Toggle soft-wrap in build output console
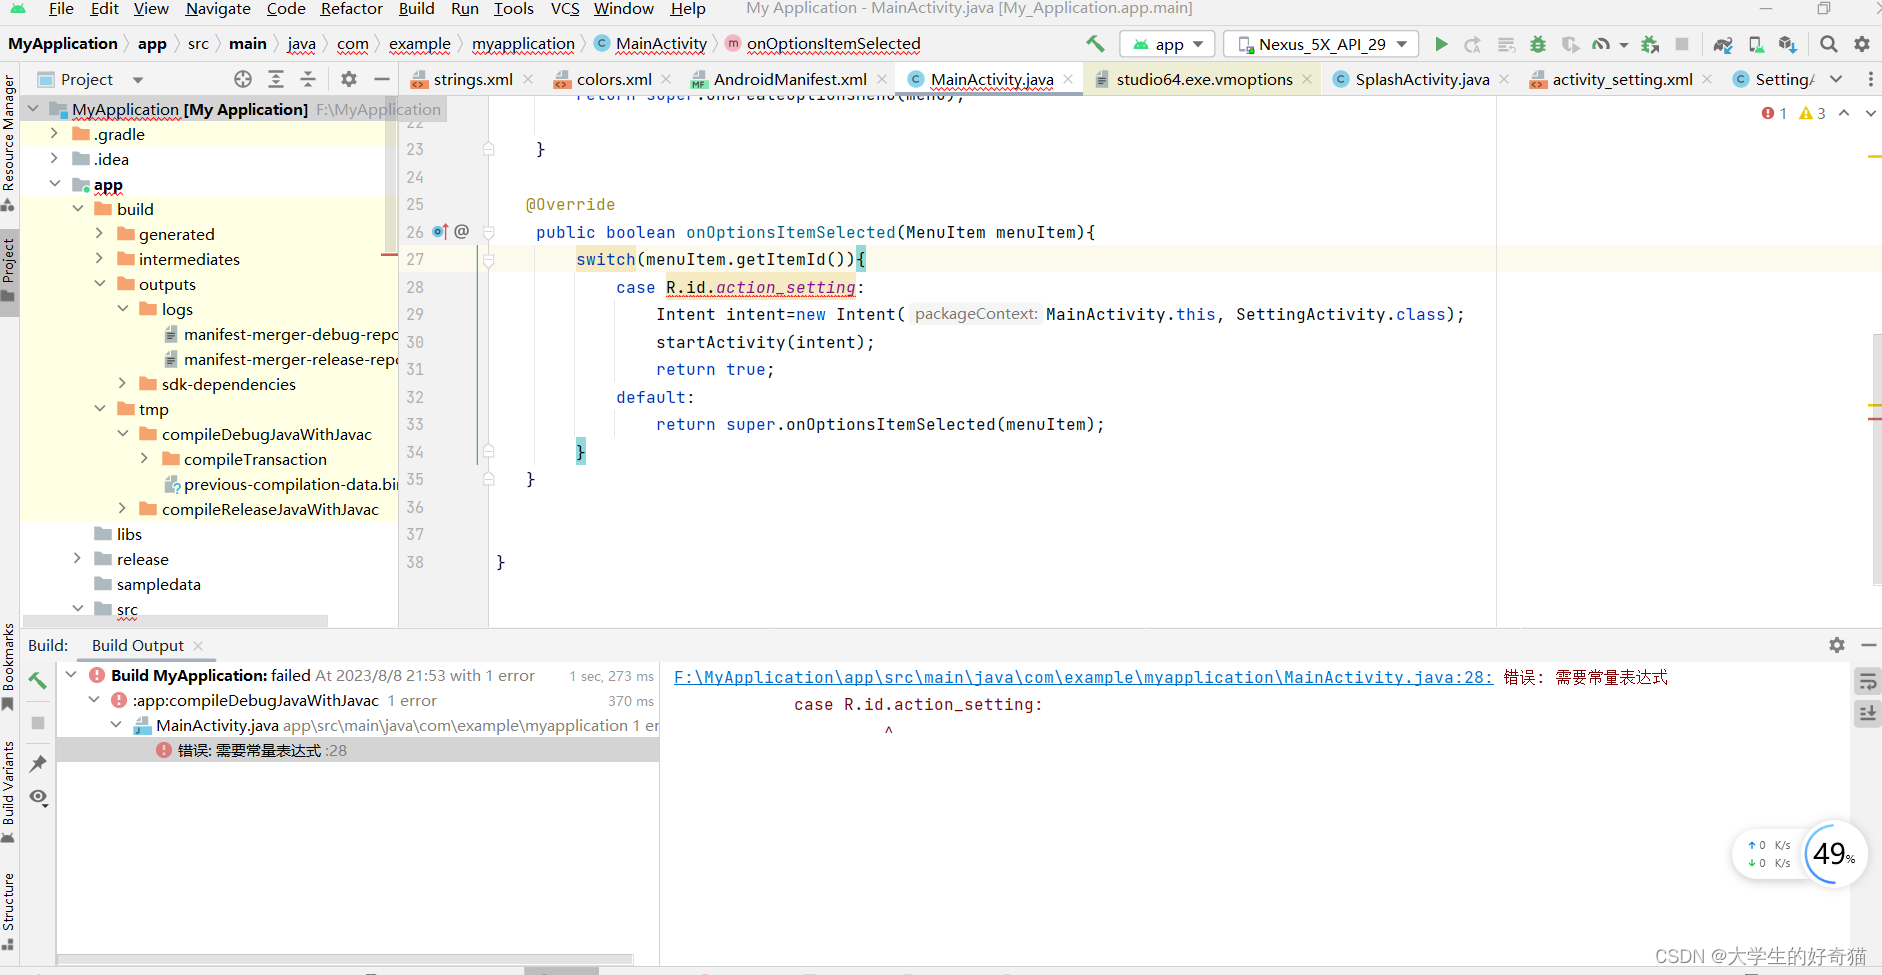The image size is (1882, 975). (x=1867, y=682)
